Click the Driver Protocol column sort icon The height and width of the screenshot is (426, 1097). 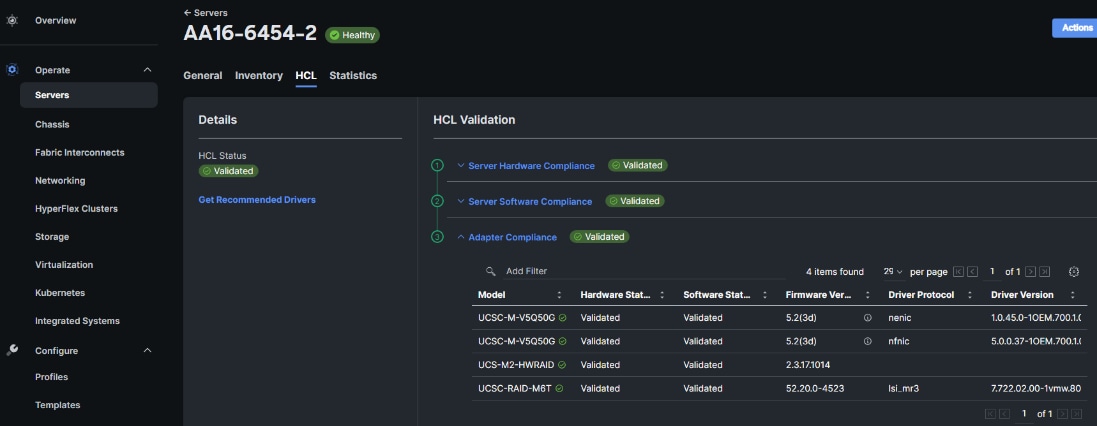pos(969,295)
